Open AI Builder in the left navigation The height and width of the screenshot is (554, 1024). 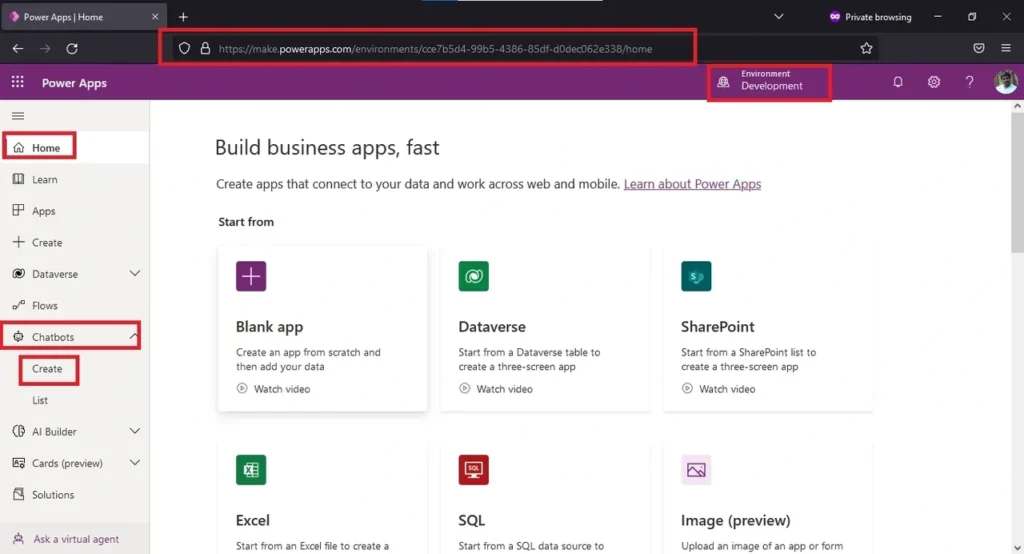54,432
